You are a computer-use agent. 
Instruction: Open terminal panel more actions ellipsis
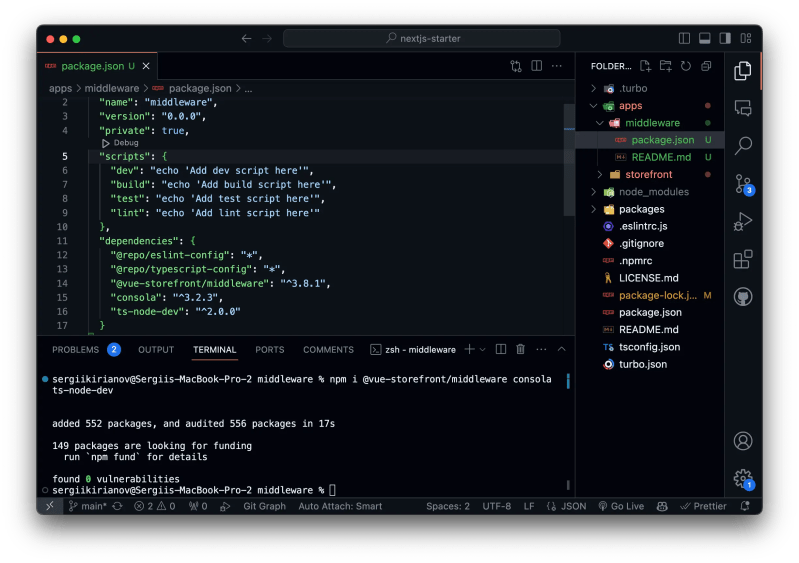(x=541, y=349)
